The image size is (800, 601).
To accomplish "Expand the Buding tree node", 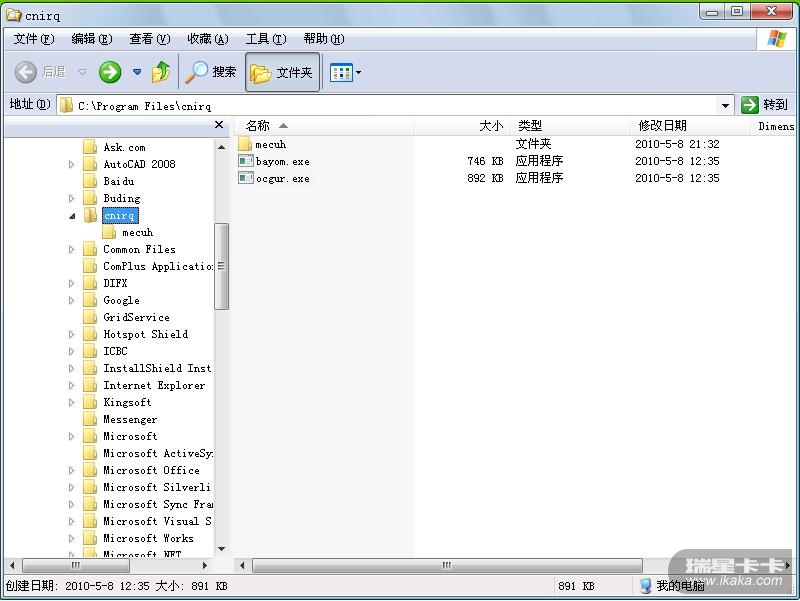I will (x=71, y=198).
